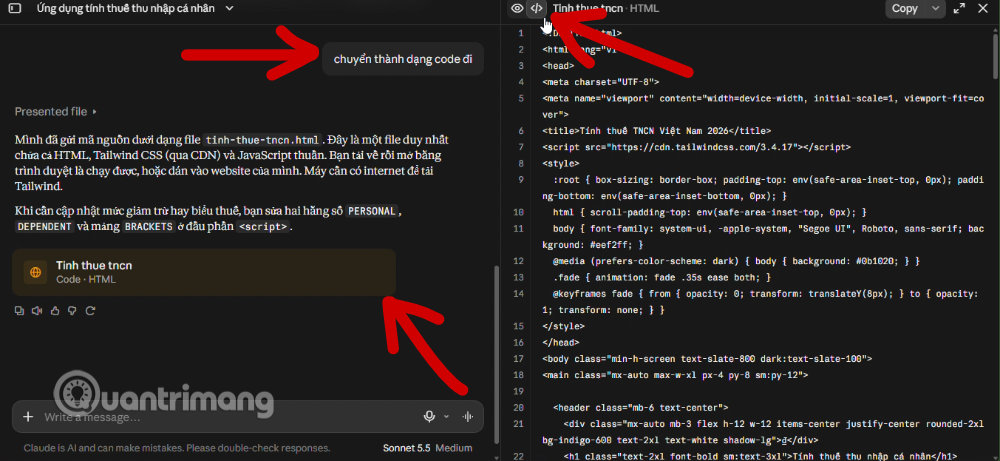Screen dimensions: 1000x461
Task: Click the inline code tinh-thue-tncn.html
Action: click(x=261, y=140)
